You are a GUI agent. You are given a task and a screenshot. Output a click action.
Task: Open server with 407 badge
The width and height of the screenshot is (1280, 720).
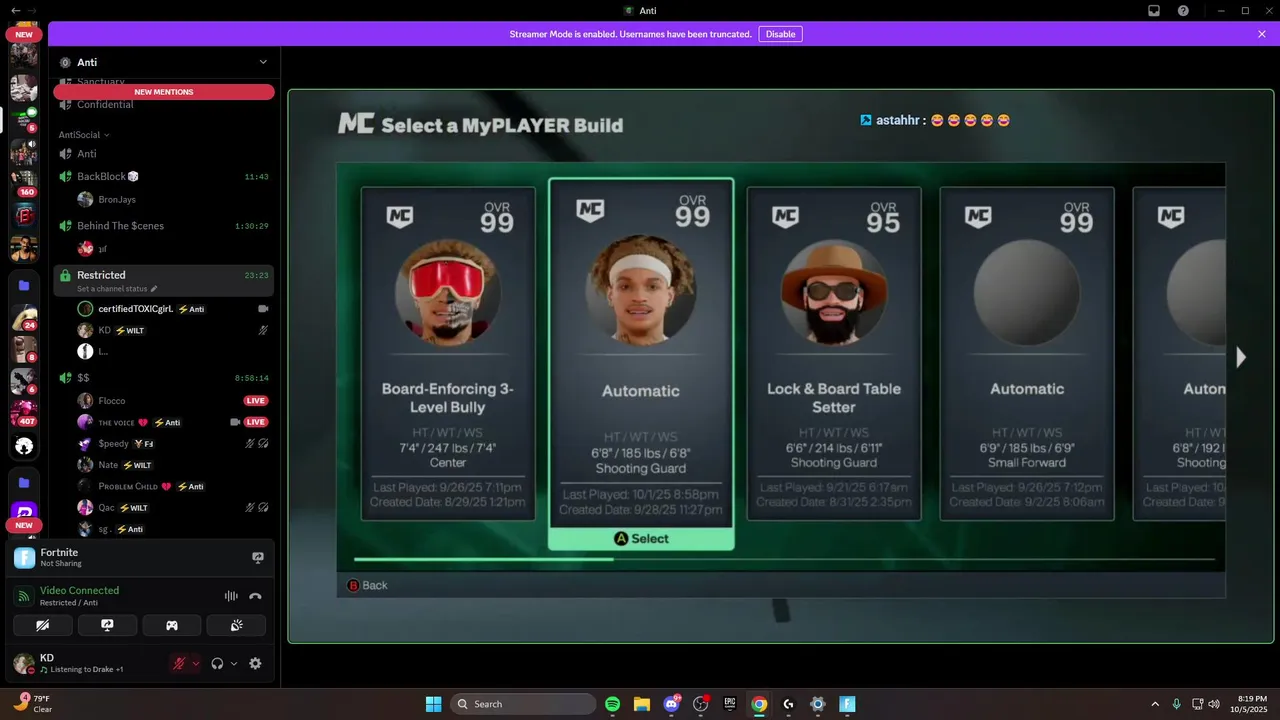click(24, 412)
